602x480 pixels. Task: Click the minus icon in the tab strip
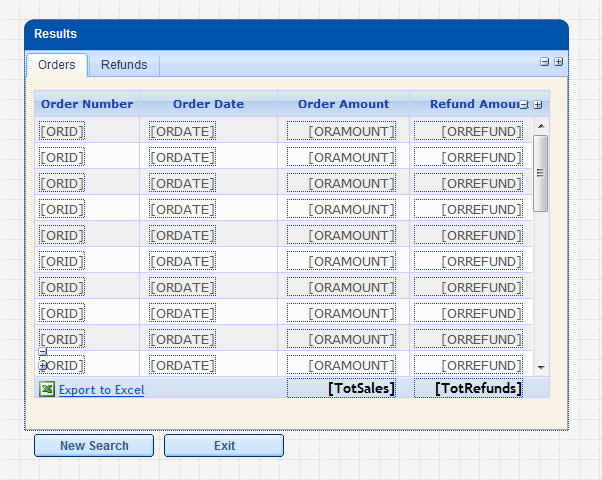tap(544, 61)
